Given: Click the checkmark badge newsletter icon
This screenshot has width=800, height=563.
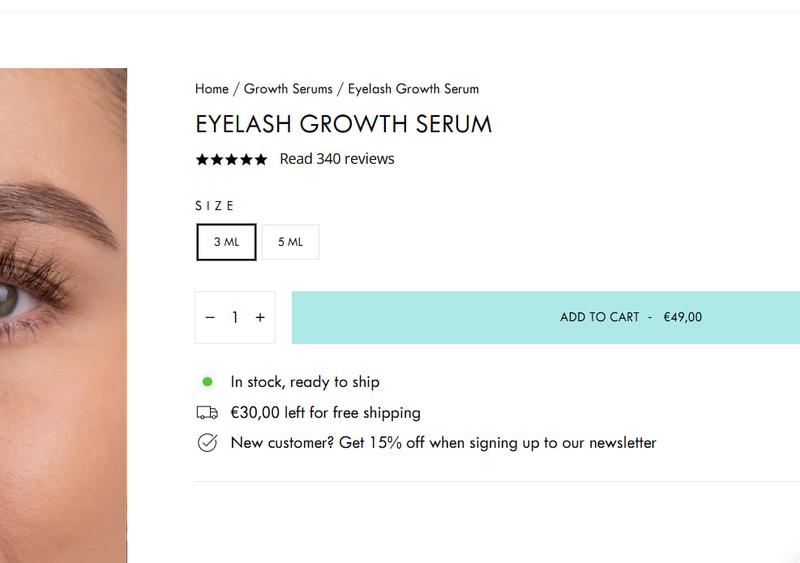Looking at the screenshot, I should coord(207,442).
